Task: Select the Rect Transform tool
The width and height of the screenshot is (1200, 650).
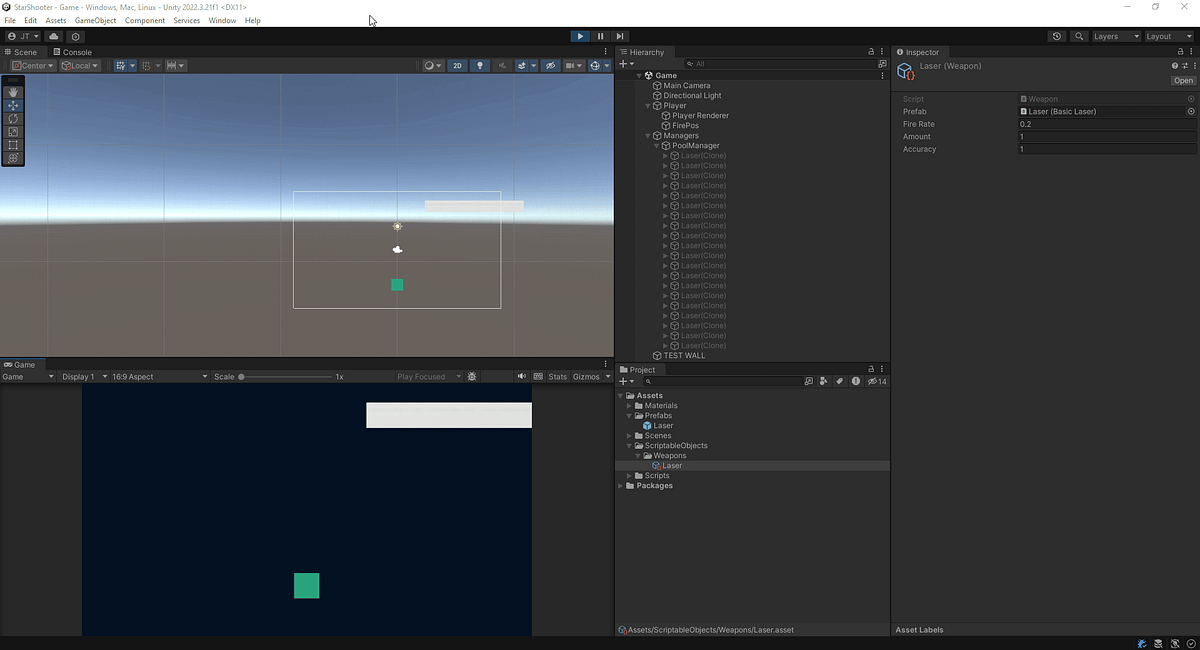Action: [x=13, y=144]
